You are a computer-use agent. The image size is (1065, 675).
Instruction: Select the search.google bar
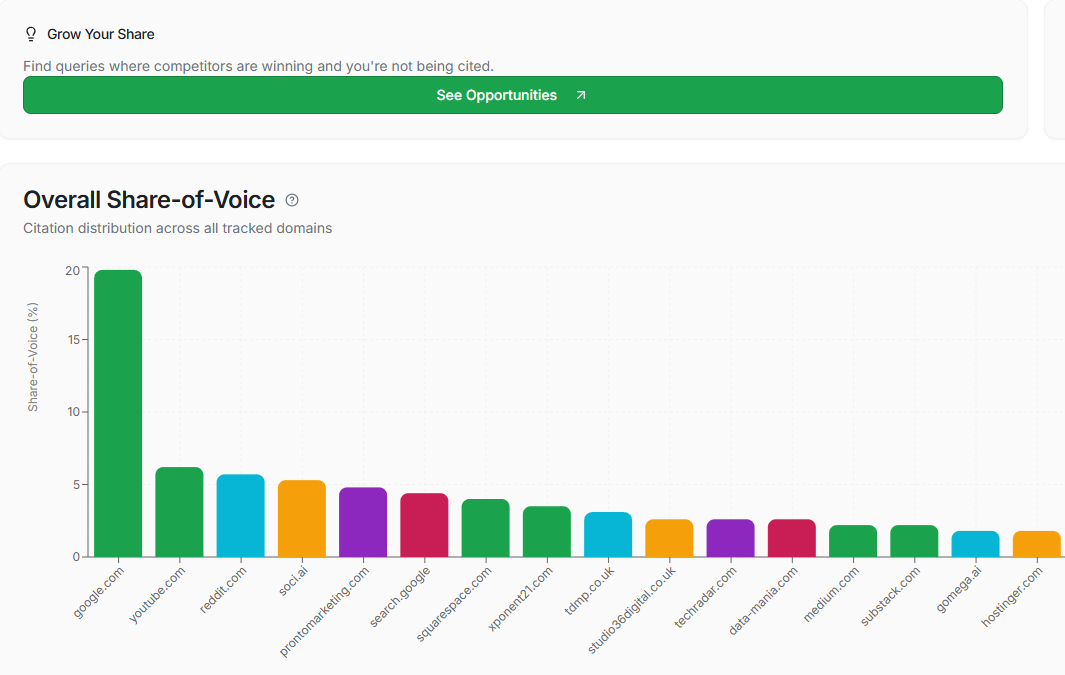(x=425, y=523)
